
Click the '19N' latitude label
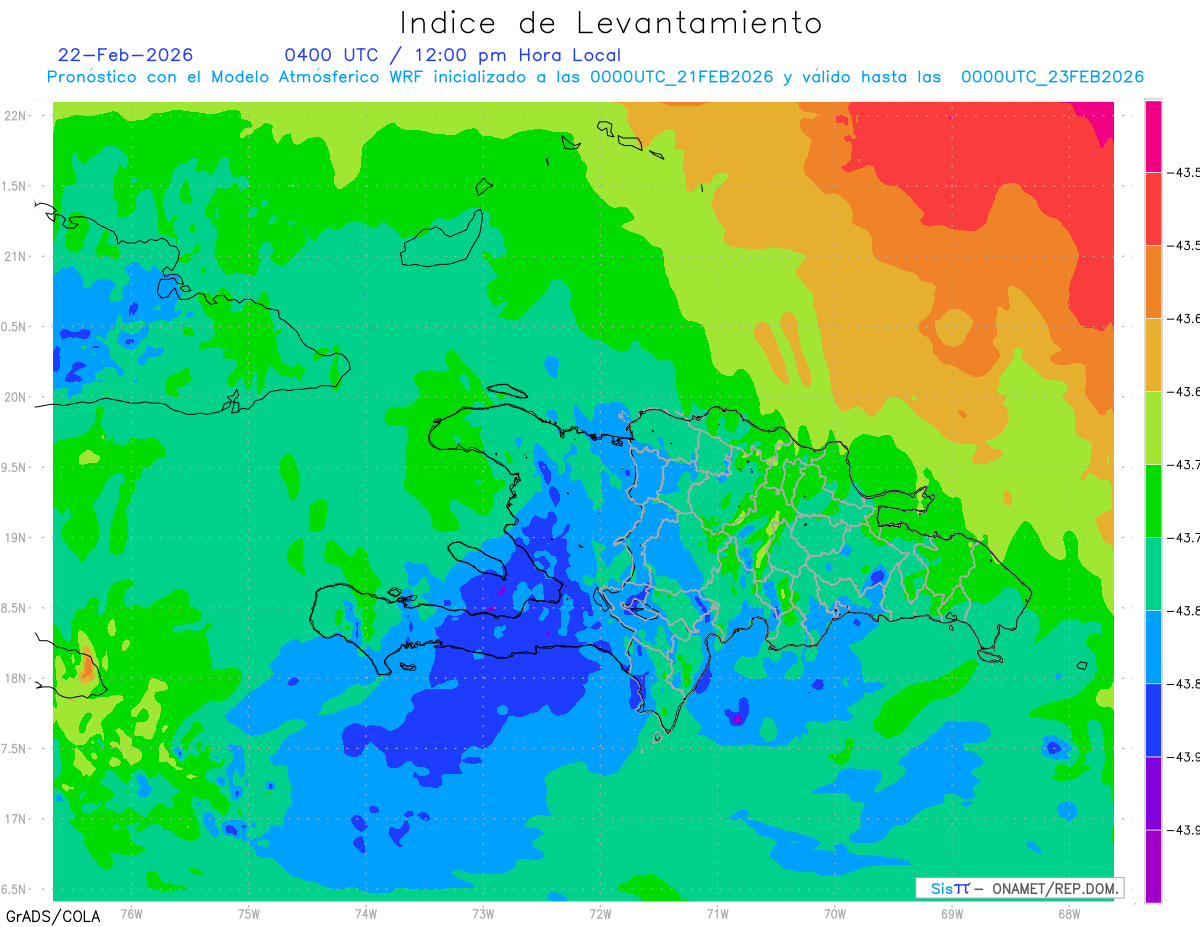point(15,538)
